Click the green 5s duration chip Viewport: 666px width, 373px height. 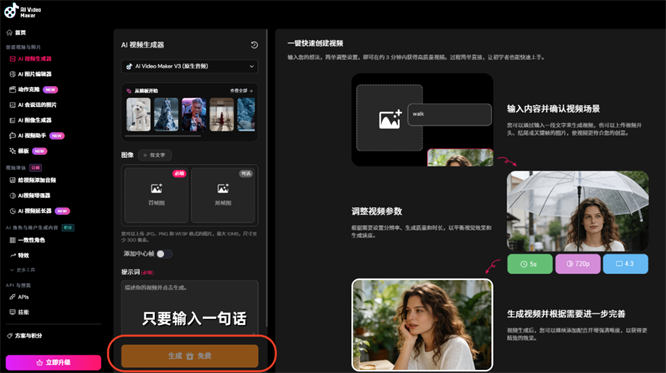coord(530,264)
